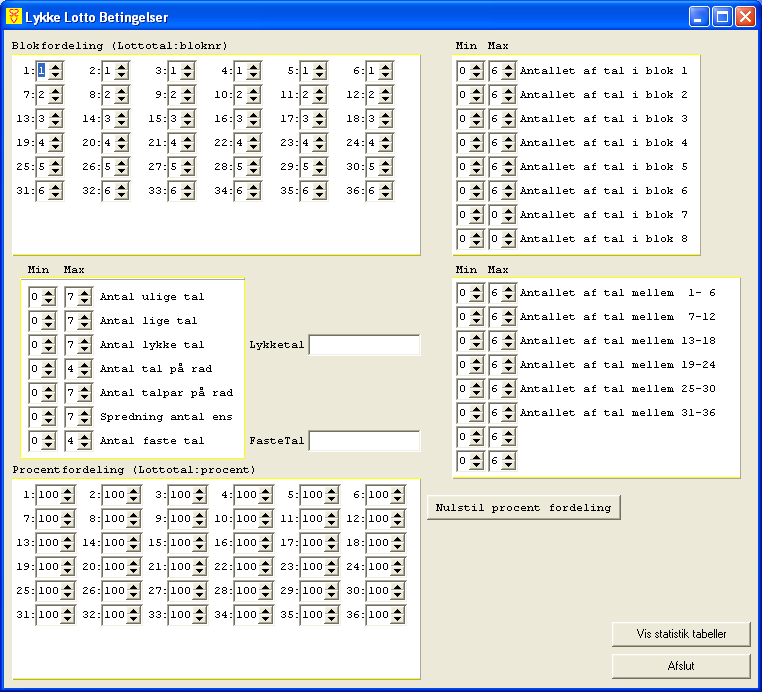Screen dimensions: 762x692
Task: Raise the Max value for Antal ulige tal
Action: point(85,293)
